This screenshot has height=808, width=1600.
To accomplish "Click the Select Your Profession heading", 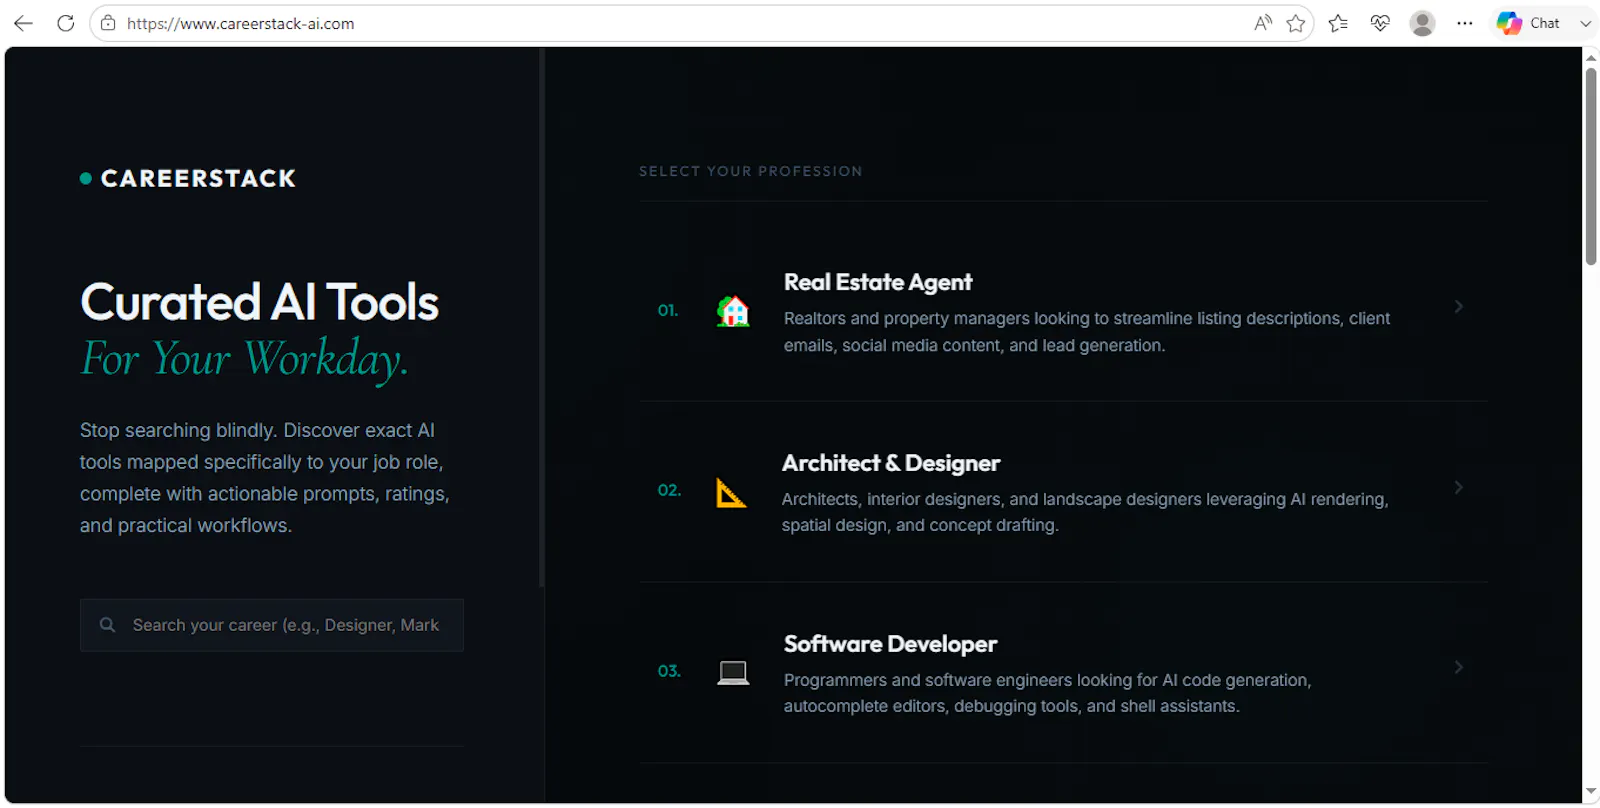I will click(751, 171).
